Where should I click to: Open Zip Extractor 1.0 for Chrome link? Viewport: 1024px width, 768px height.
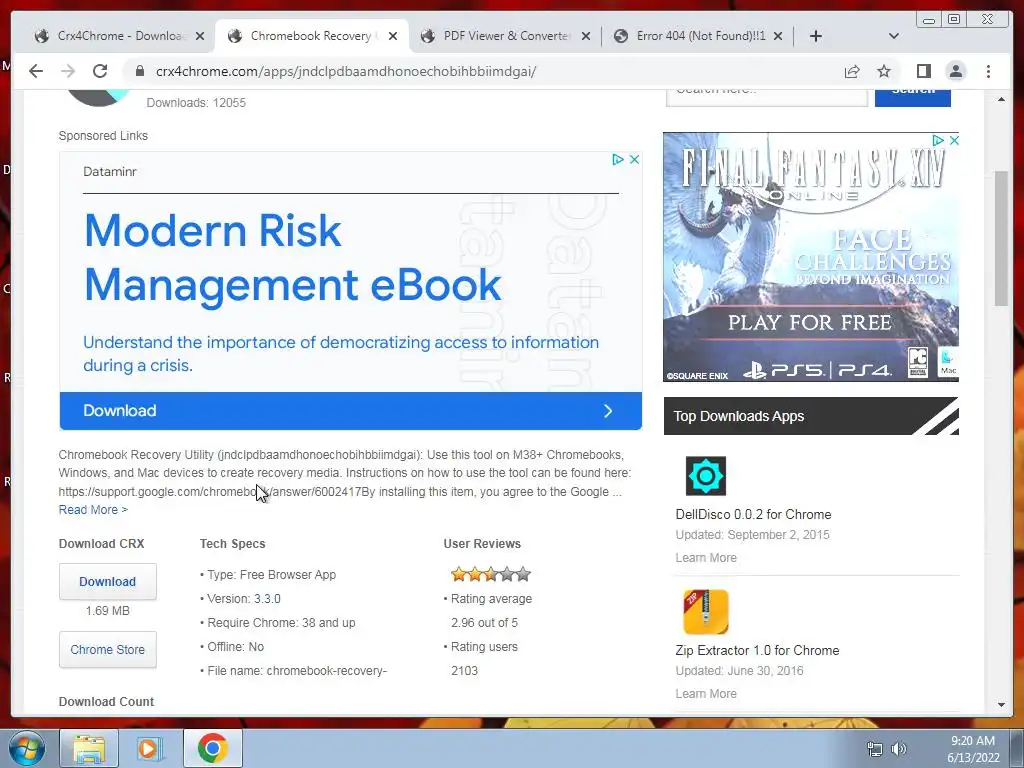point(757,650)
